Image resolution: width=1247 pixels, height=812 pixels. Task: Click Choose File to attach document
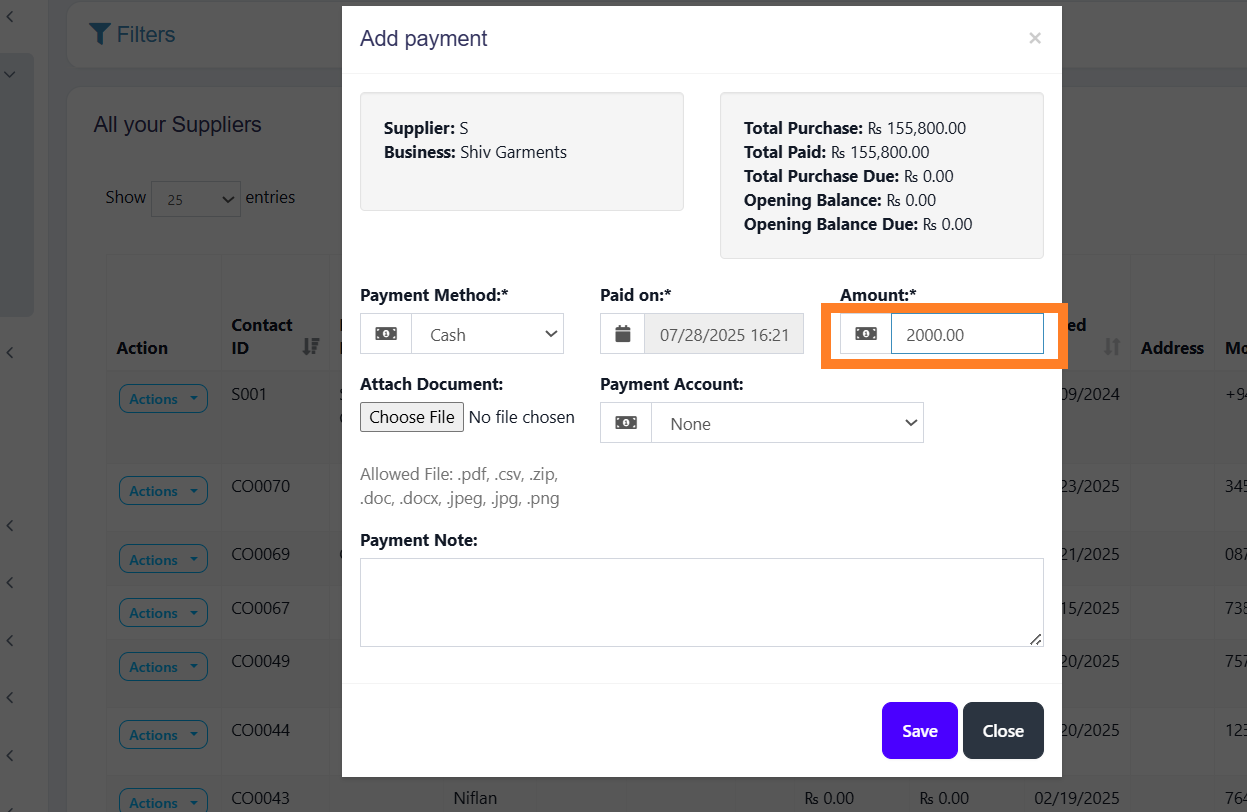(412, 417)
